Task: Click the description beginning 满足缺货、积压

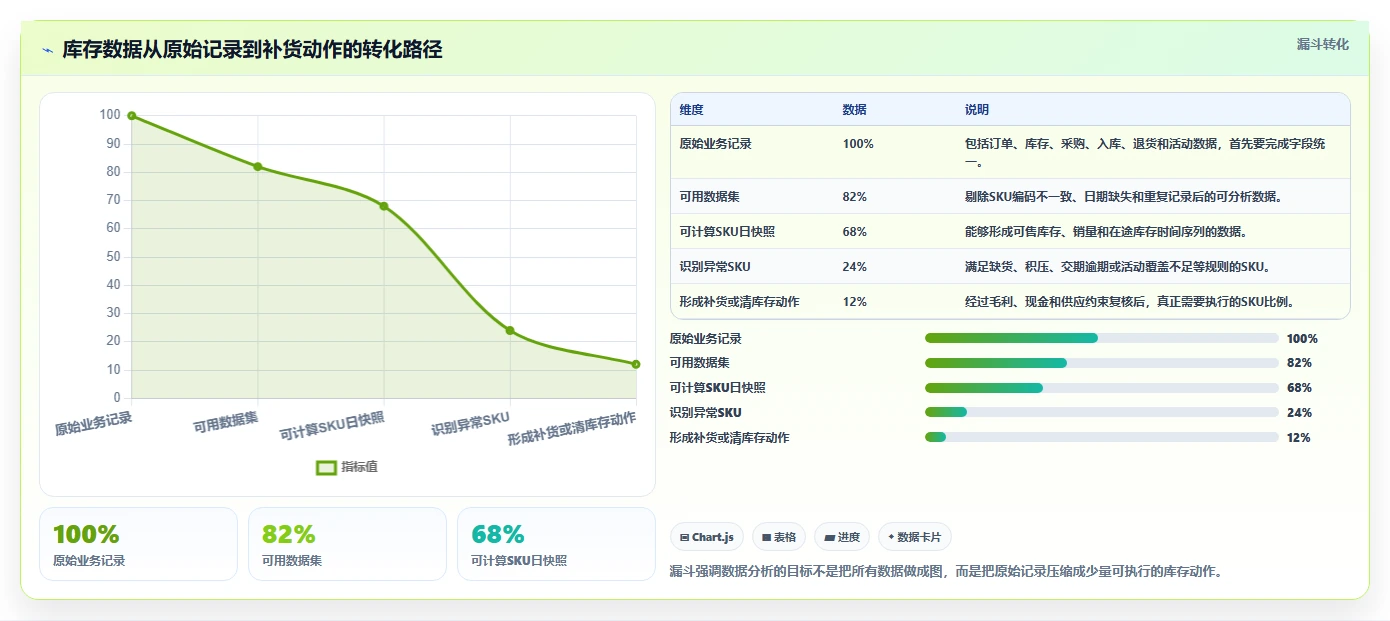Action: [x=1117, y=267]
